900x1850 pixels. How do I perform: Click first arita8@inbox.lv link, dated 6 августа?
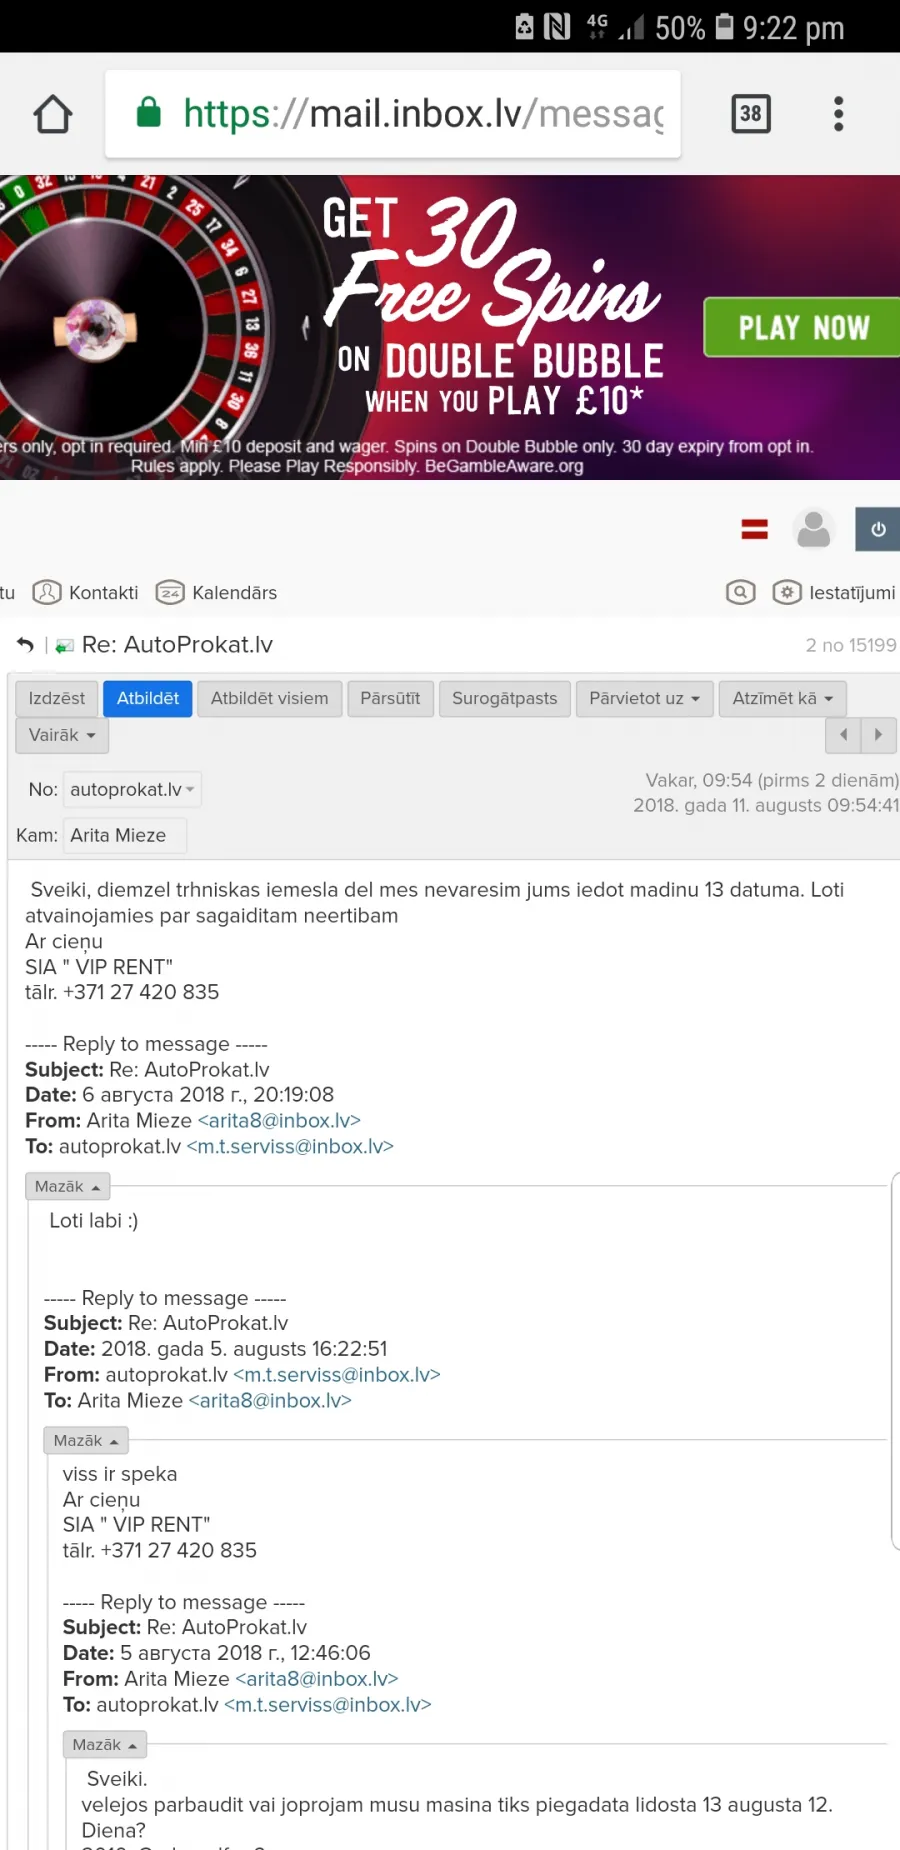tap(279, 1121)
